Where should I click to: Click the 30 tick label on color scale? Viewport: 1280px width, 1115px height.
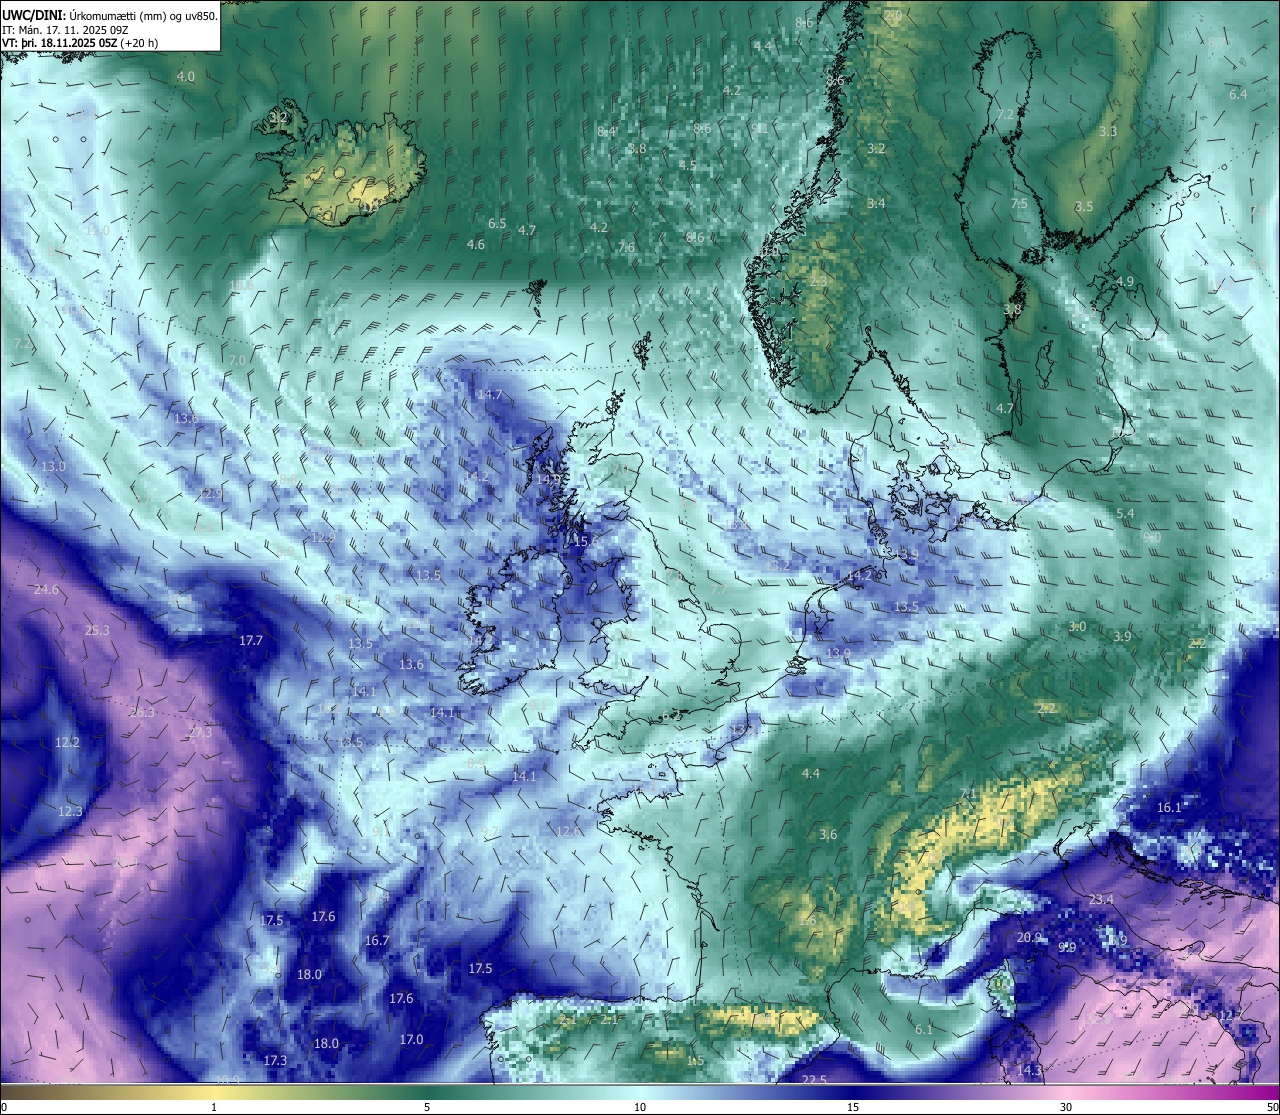click(1066, 1107)
